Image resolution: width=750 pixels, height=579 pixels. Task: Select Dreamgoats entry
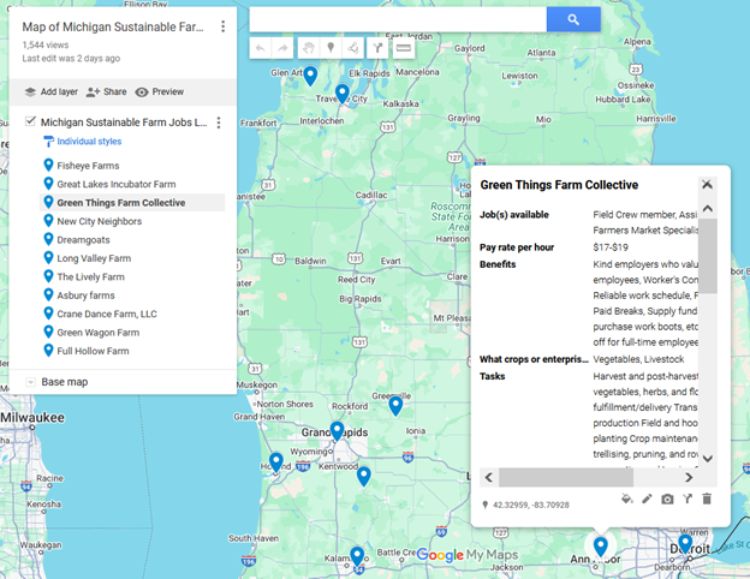(x=83, y=240)
